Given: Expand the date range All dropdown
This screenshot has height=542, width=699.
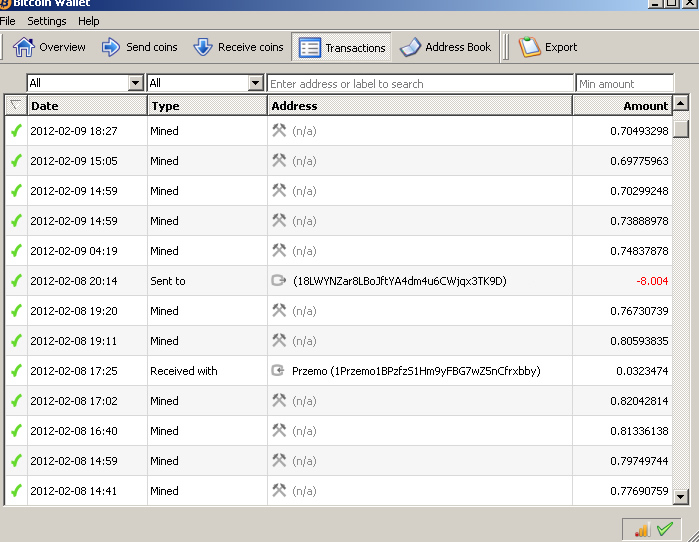Looking at the screenshot, I should [136, 83].
